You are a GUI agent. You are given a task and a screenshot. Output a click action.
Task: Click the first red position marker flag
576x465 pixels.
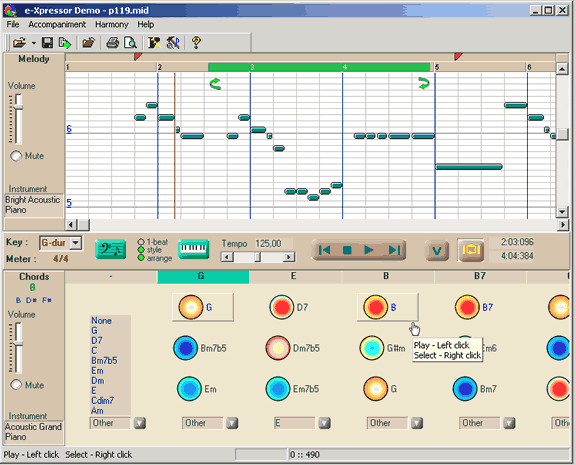(x=137, y=57)
